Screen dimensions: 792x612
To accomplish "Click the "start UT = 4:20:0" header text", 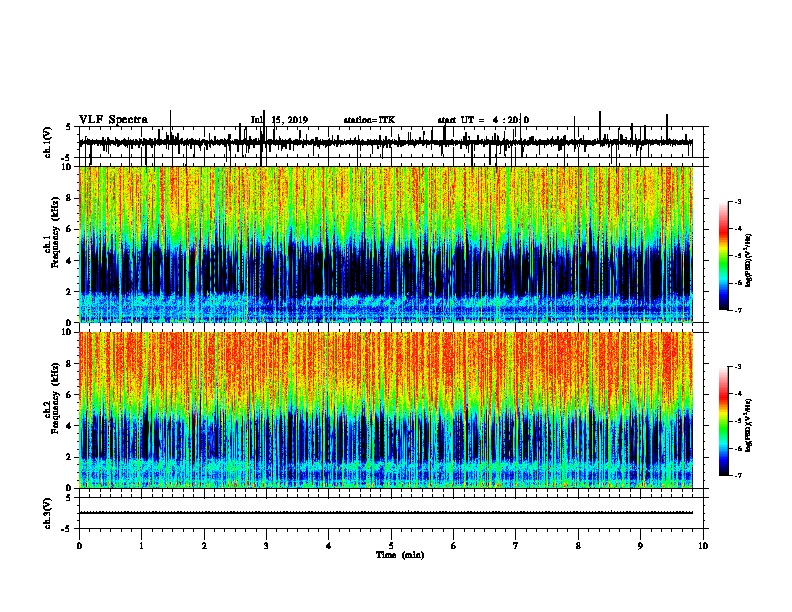I will (483, 120).
